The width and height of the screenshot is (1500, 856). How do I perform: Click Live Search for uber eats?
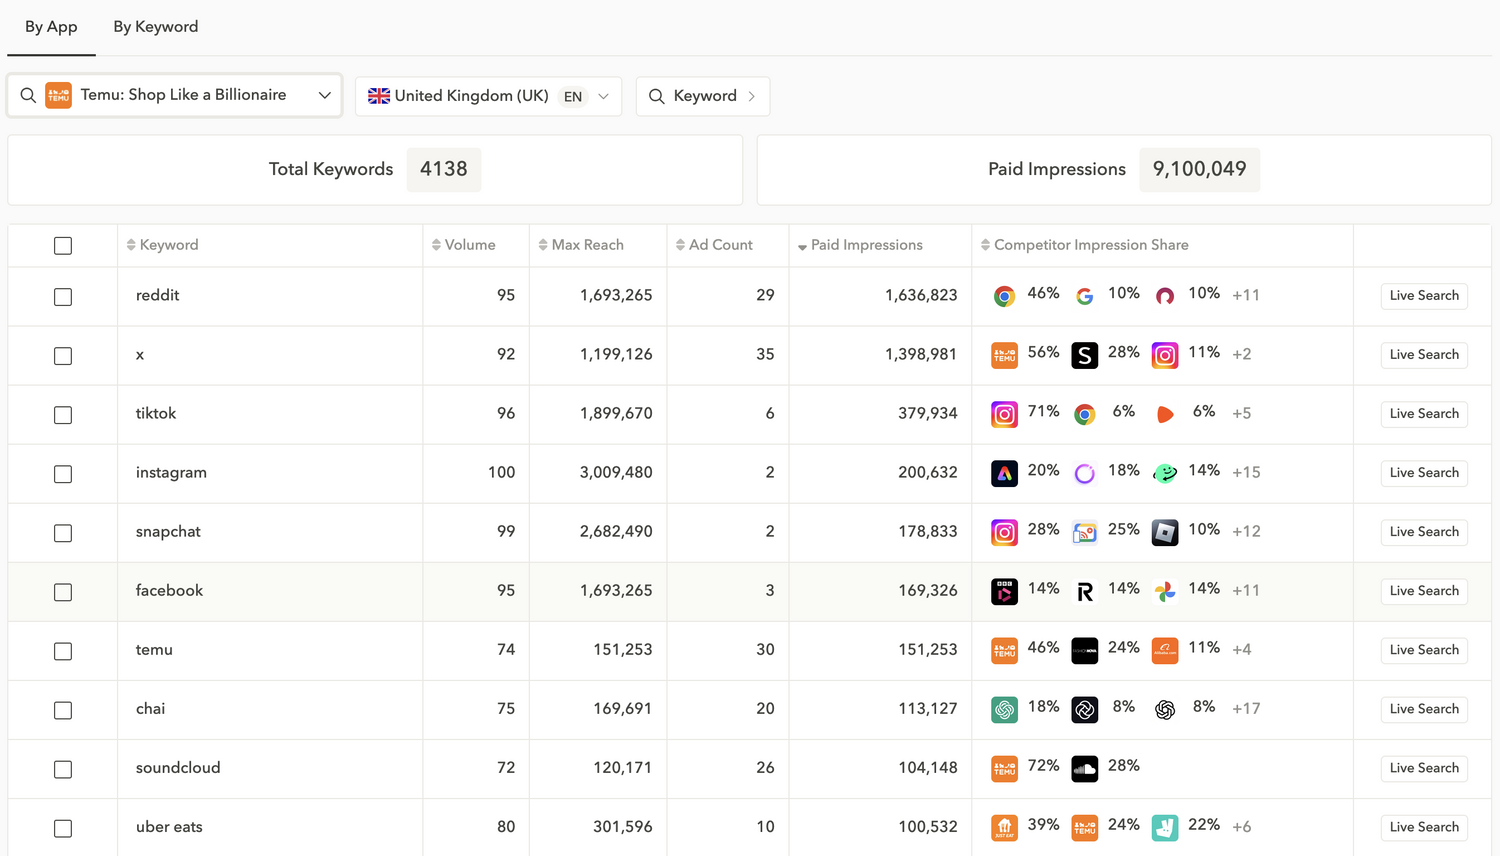[x=1424, y=827]
